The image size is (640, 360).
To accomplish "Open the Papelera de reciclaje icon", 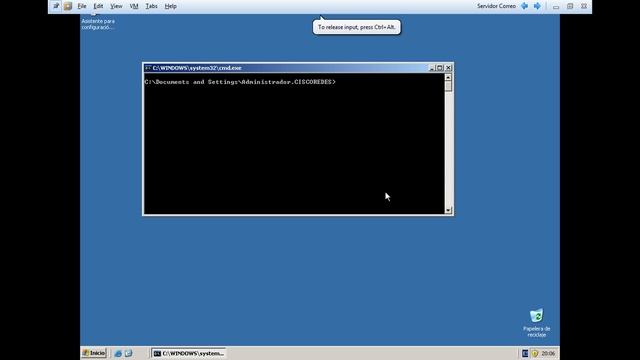I will coord(536,323).
